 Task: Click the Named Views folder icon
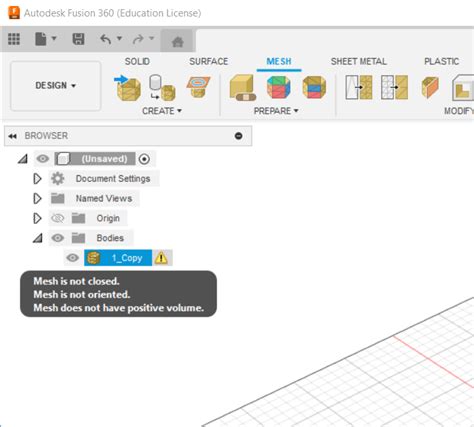coord(58,198)
